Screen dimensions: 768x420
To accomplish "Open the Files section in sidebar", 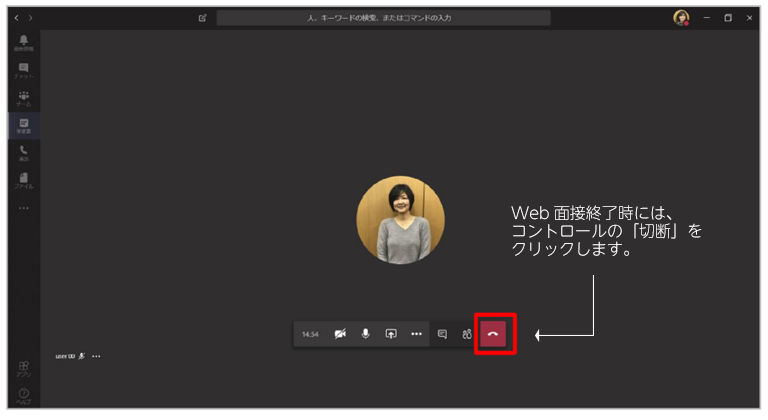I will point(24,180).
